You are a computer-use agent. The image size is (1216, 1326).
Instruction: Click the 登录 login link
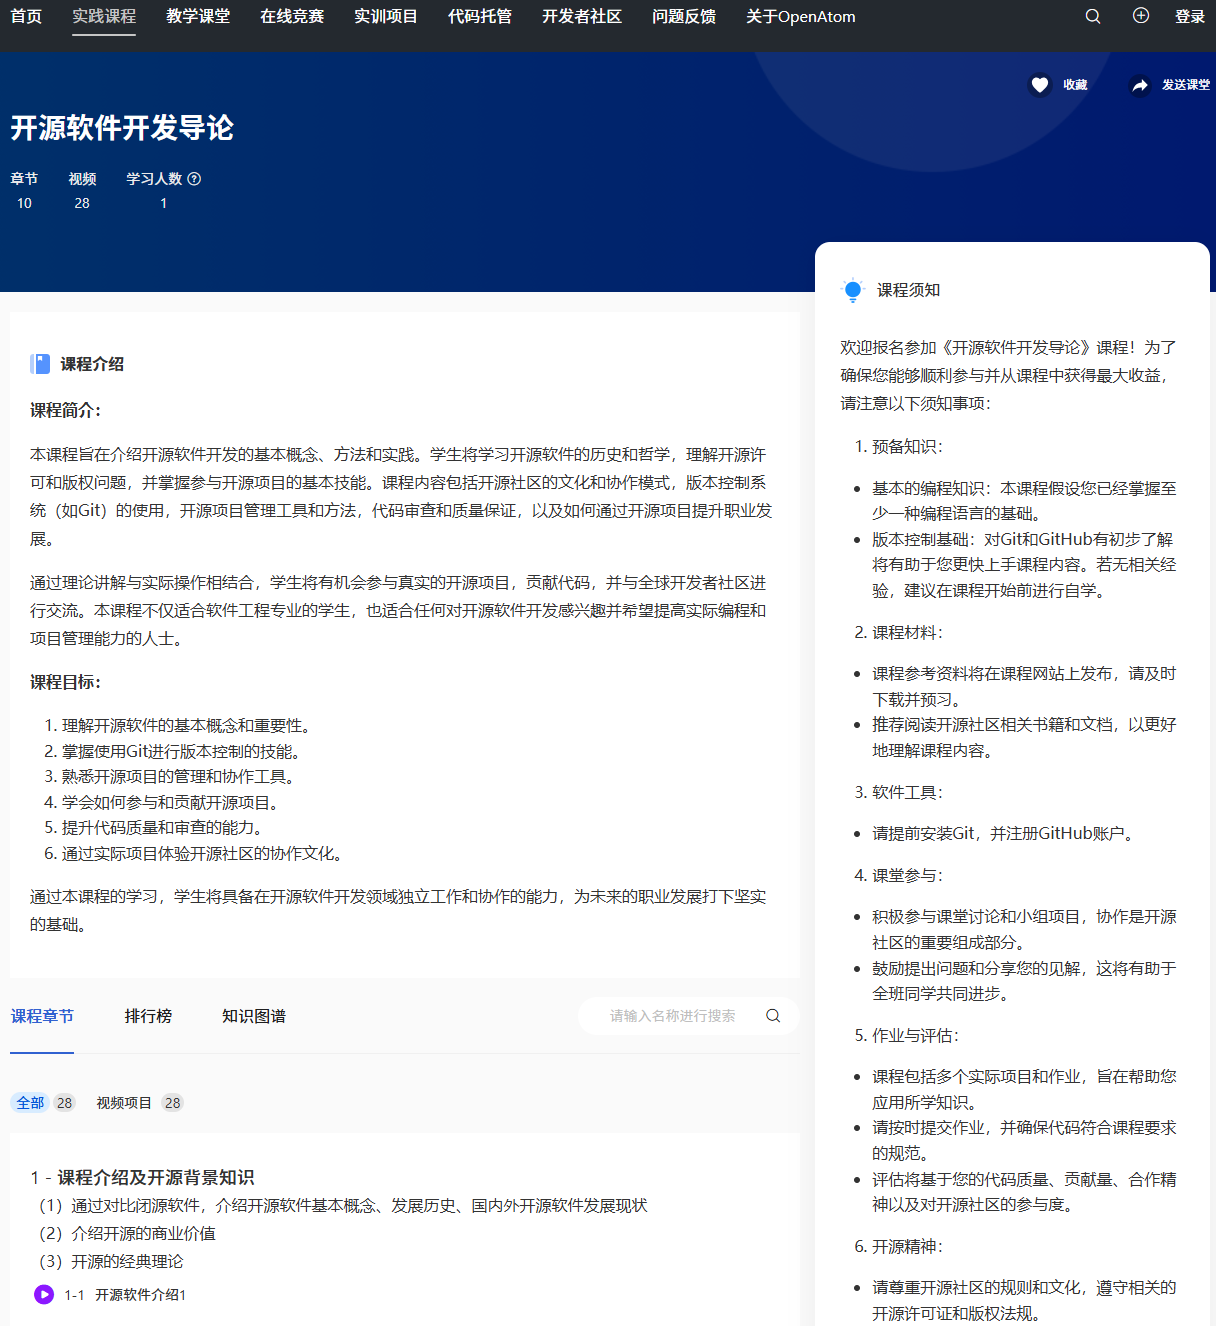(1189, 16)
